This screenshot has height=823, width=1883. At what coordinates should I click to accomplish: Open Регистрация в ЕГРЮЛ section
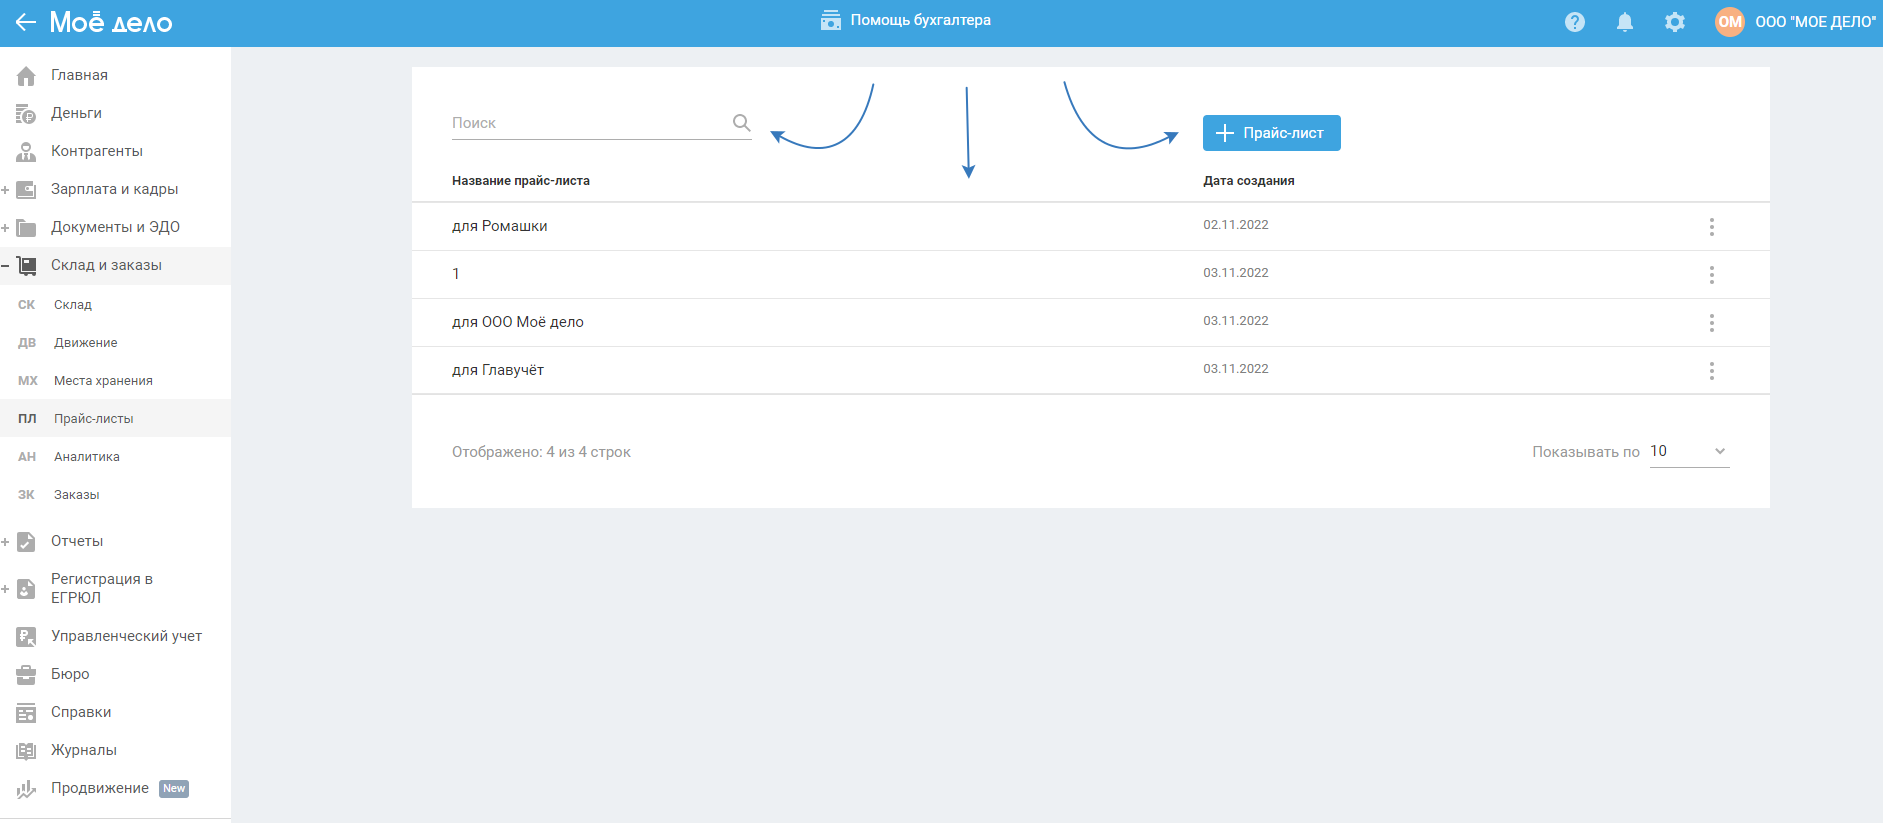point(102,588)
